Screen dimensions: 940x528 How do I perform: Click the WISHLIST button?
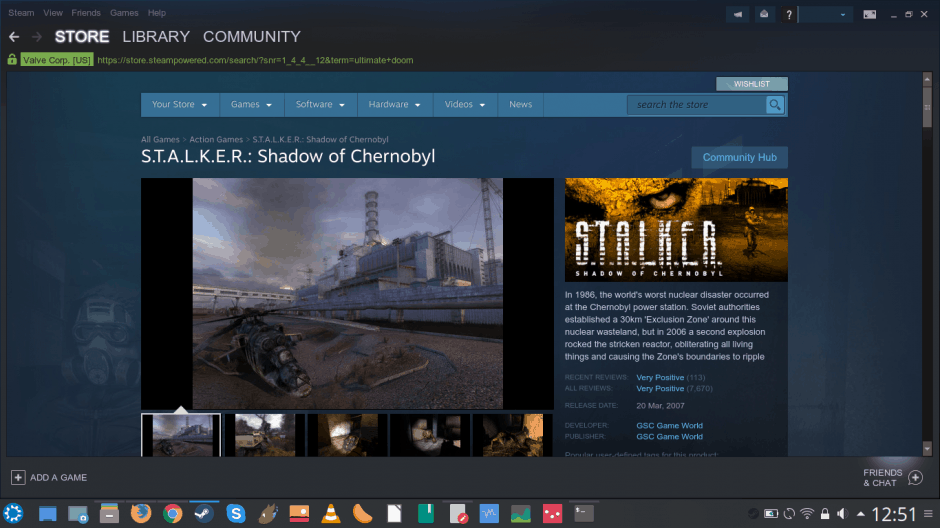752,84
